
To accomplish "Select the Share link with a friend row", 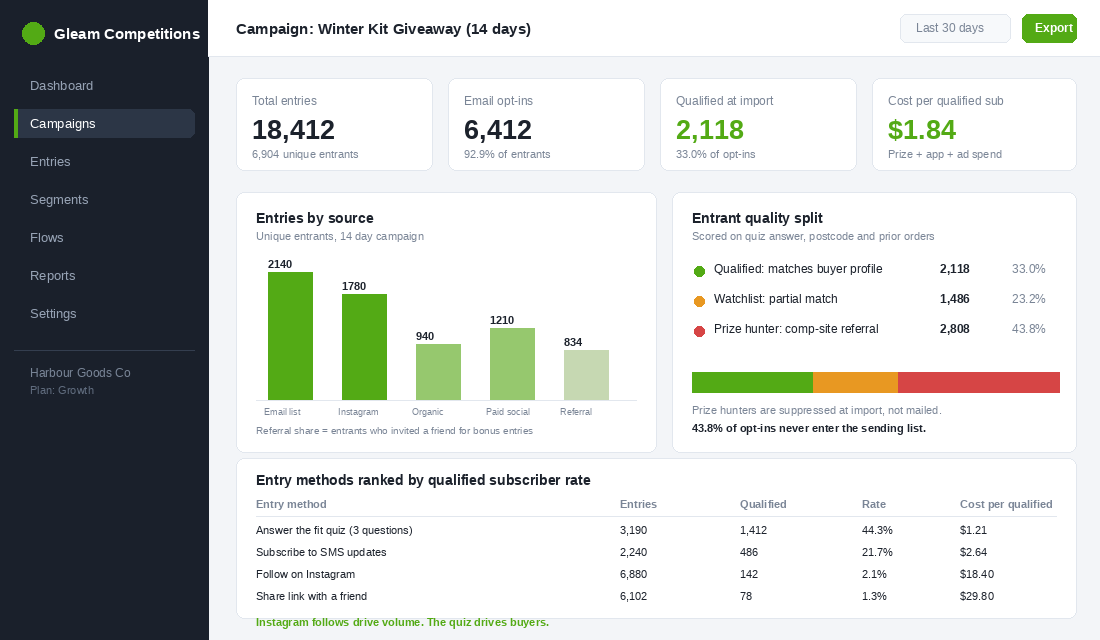I will coord(656,596).
